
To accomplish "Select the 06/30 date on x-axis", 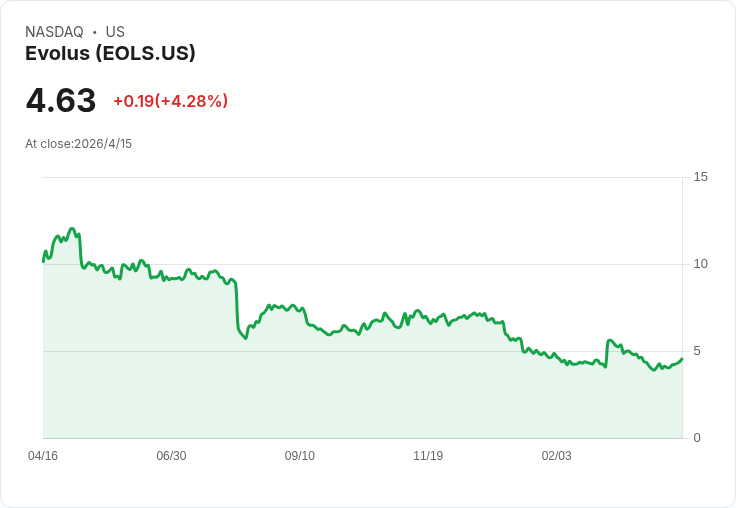I will pos(171,456).
